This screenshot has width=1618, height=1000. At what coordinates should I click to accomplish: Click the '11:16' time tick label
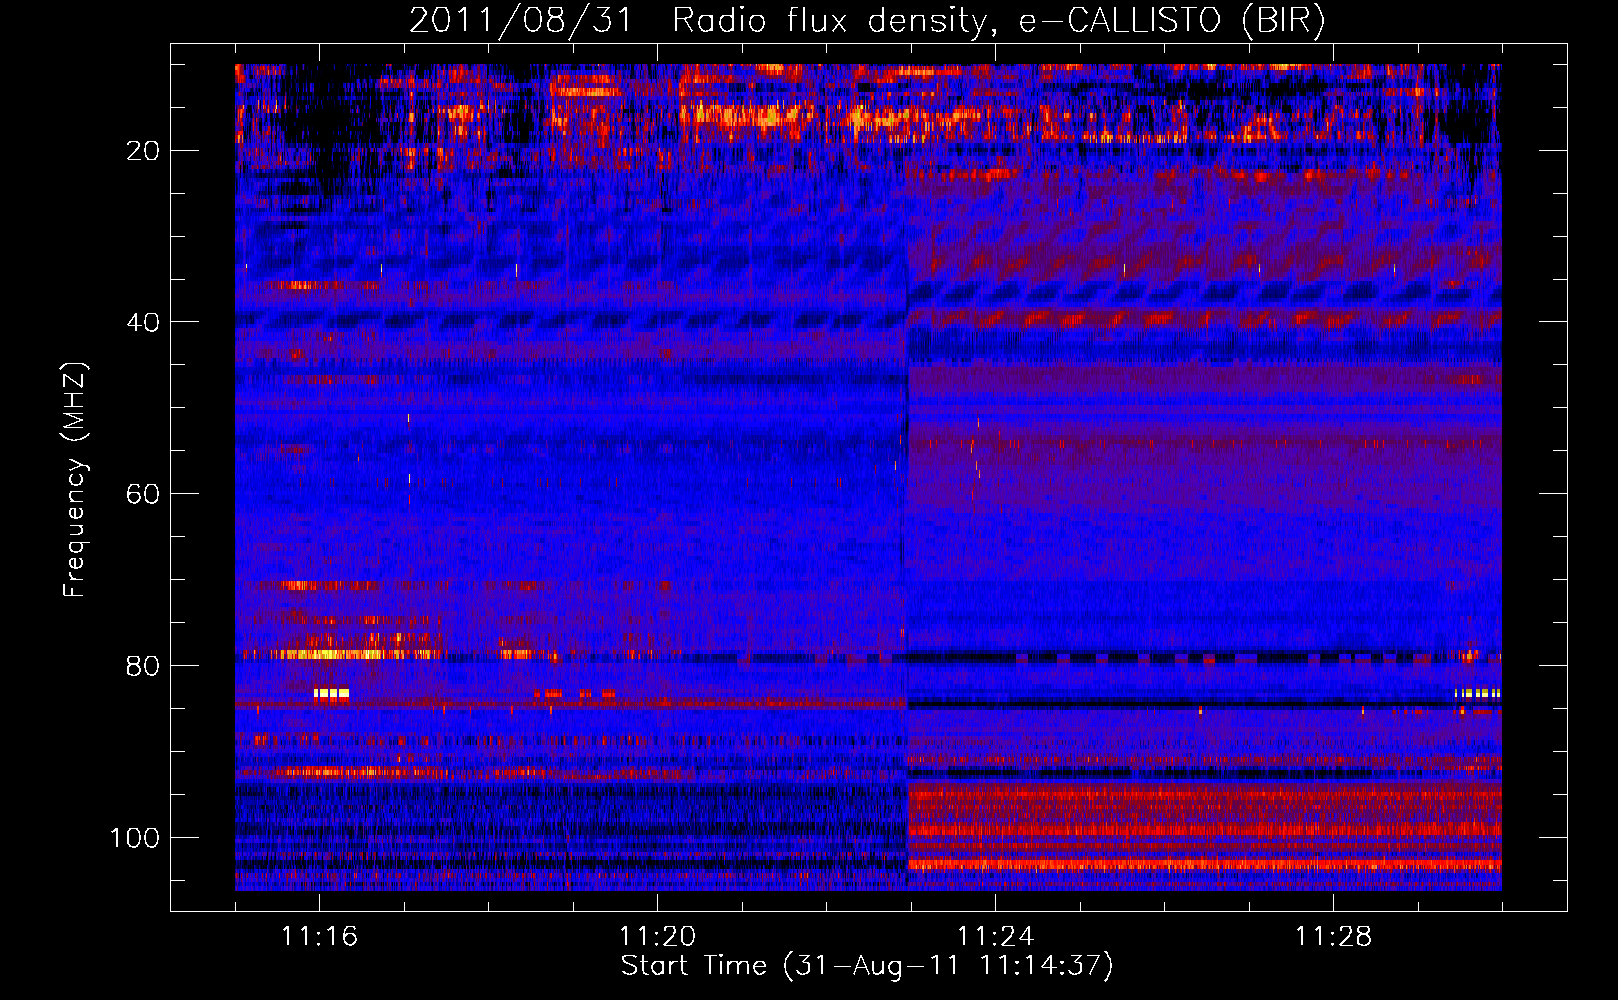pyautogui.click(x=320, y=937)
